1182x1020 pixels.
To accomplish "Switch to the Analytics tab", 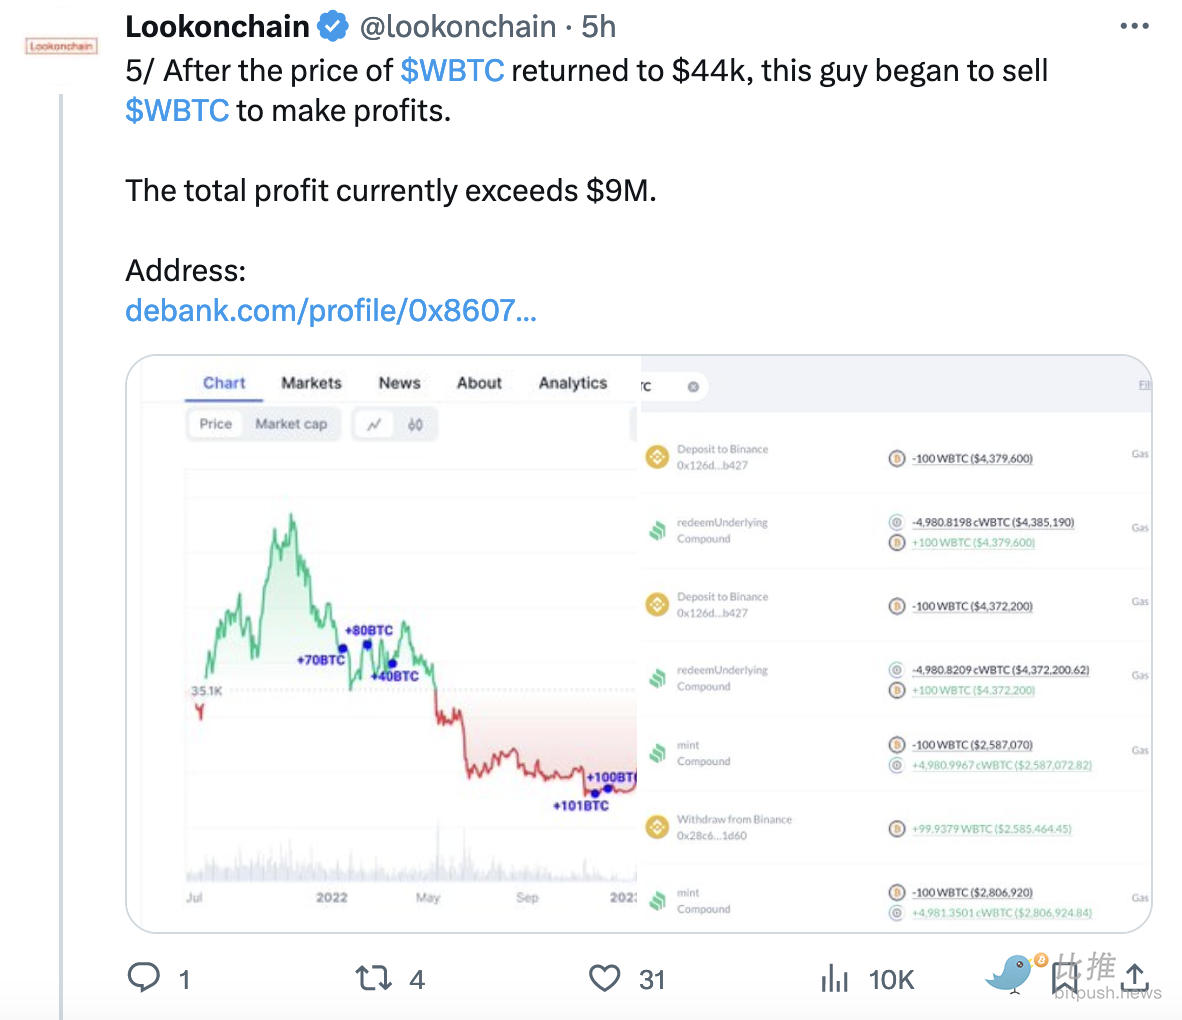I will click(572, 383).
